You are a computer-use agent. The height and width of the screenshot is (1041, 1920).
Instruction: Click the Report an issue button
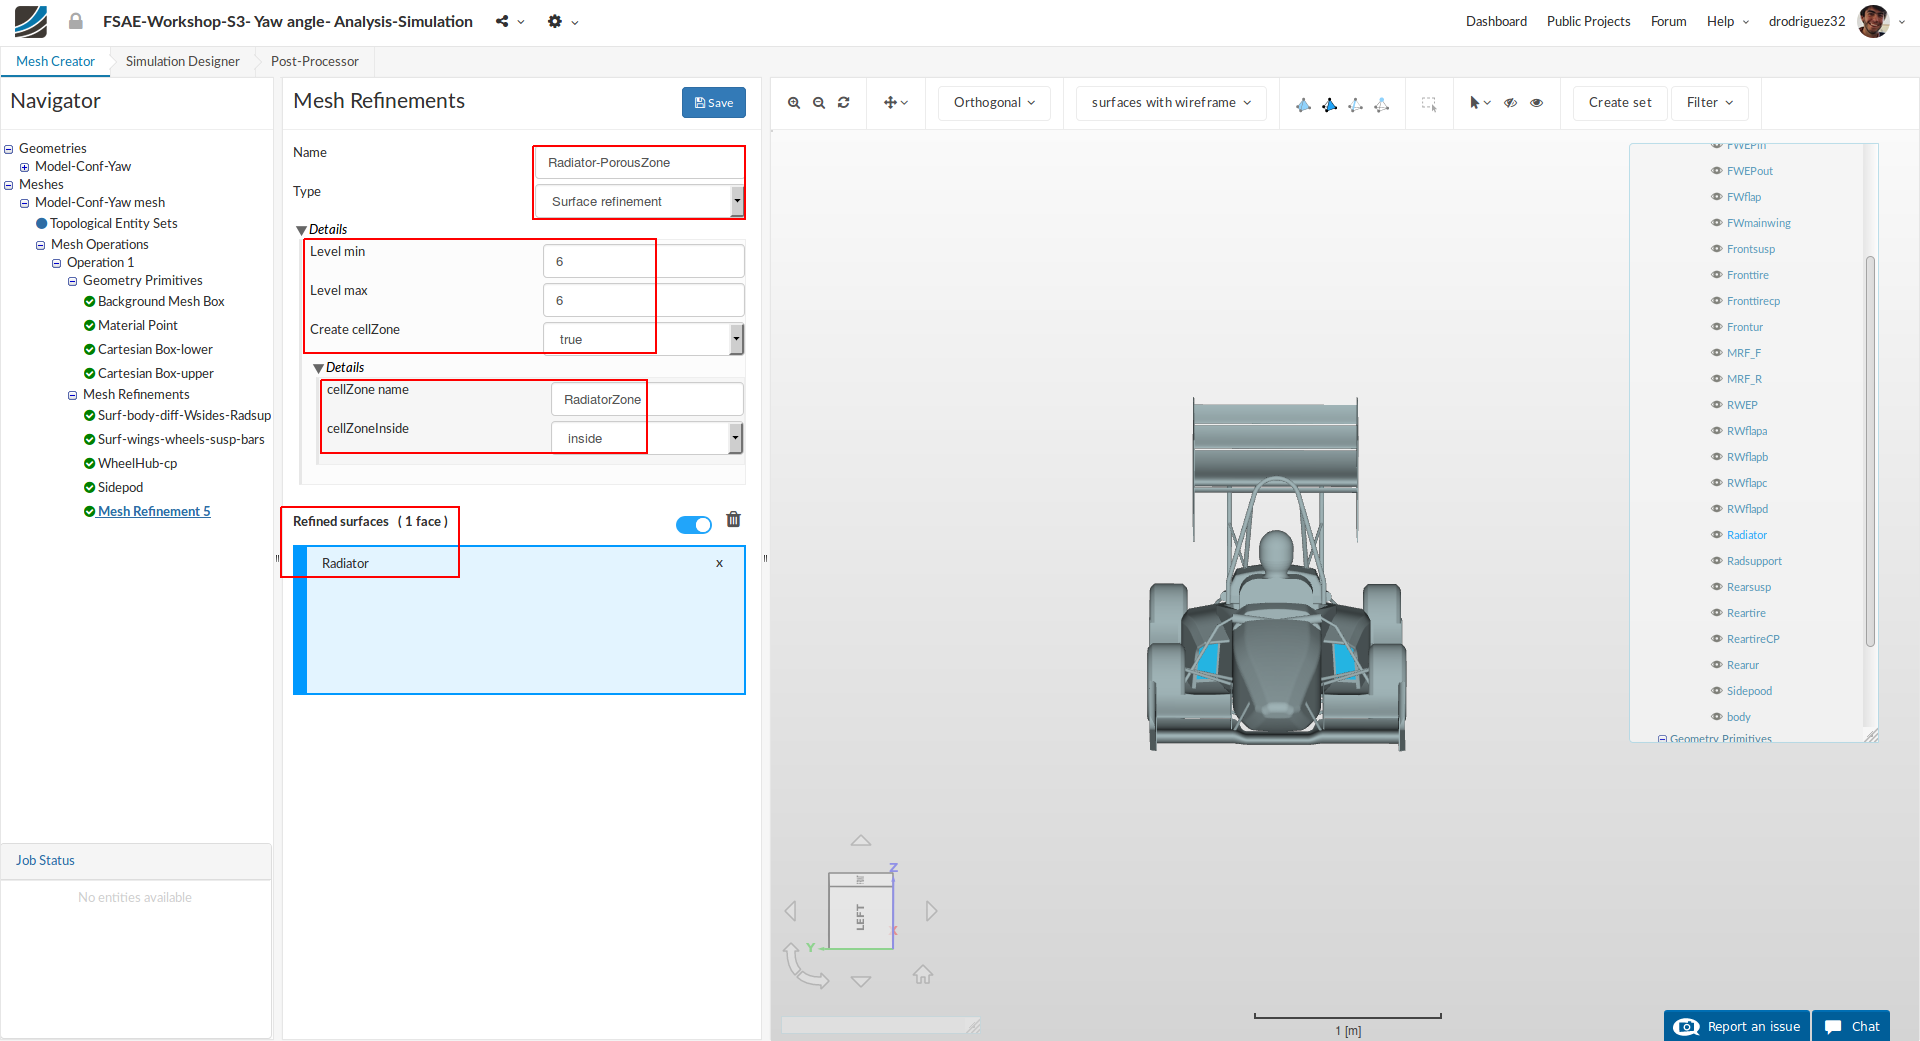pos(1737,1027)
